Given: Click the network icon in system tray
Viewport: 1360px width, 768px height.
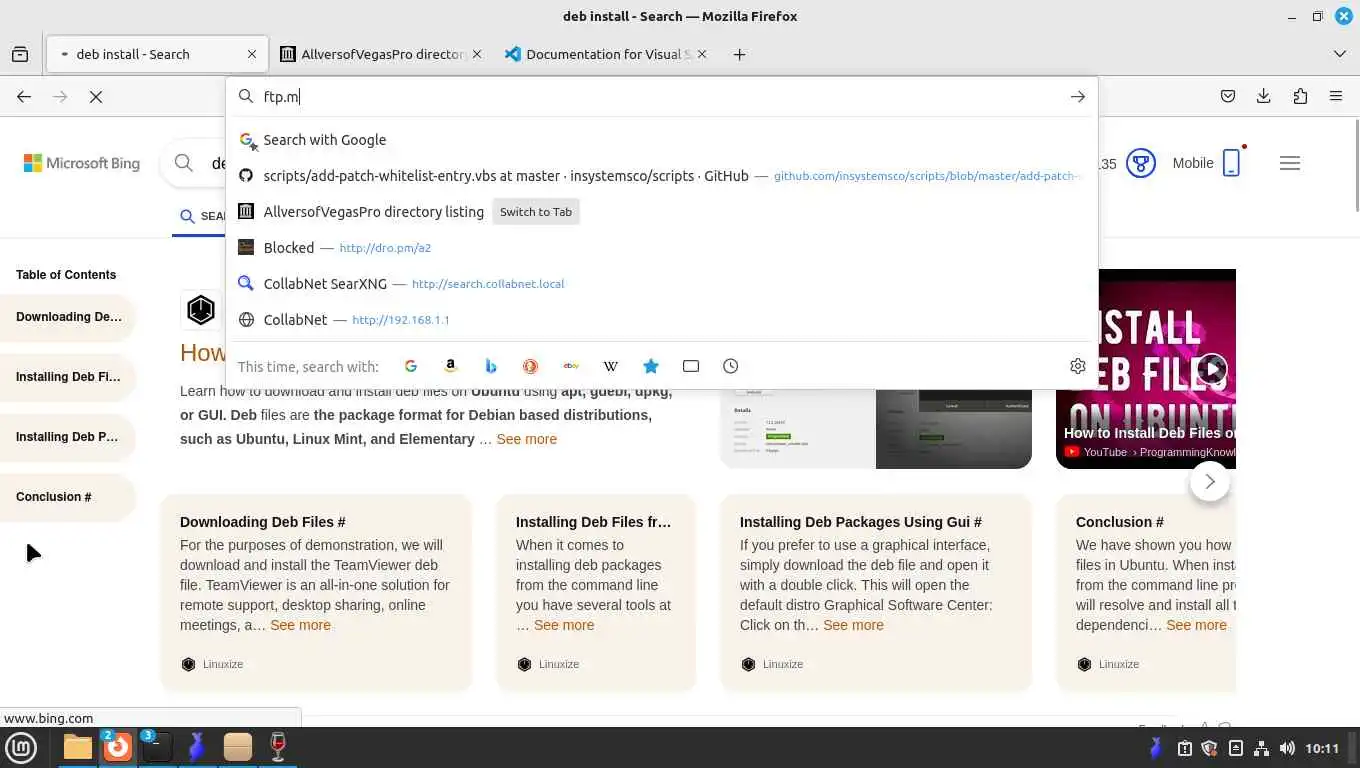Looking at the screenshot, I should pyautogui.click(x=1261, y=748).
